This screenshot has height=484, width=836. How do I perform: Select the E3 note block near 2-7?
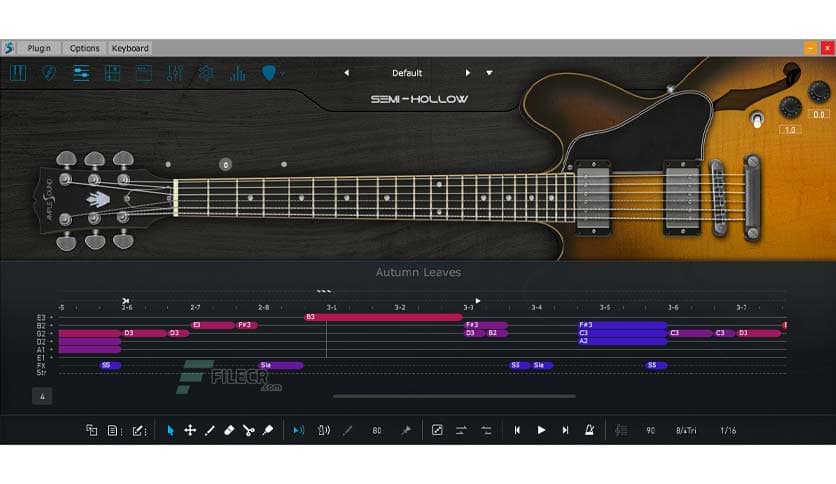coord(213,325)
